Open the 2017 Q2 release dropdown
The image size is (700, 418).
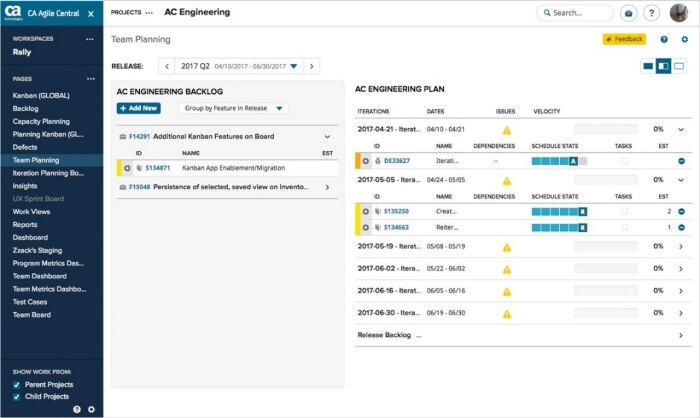click(239, 66)
